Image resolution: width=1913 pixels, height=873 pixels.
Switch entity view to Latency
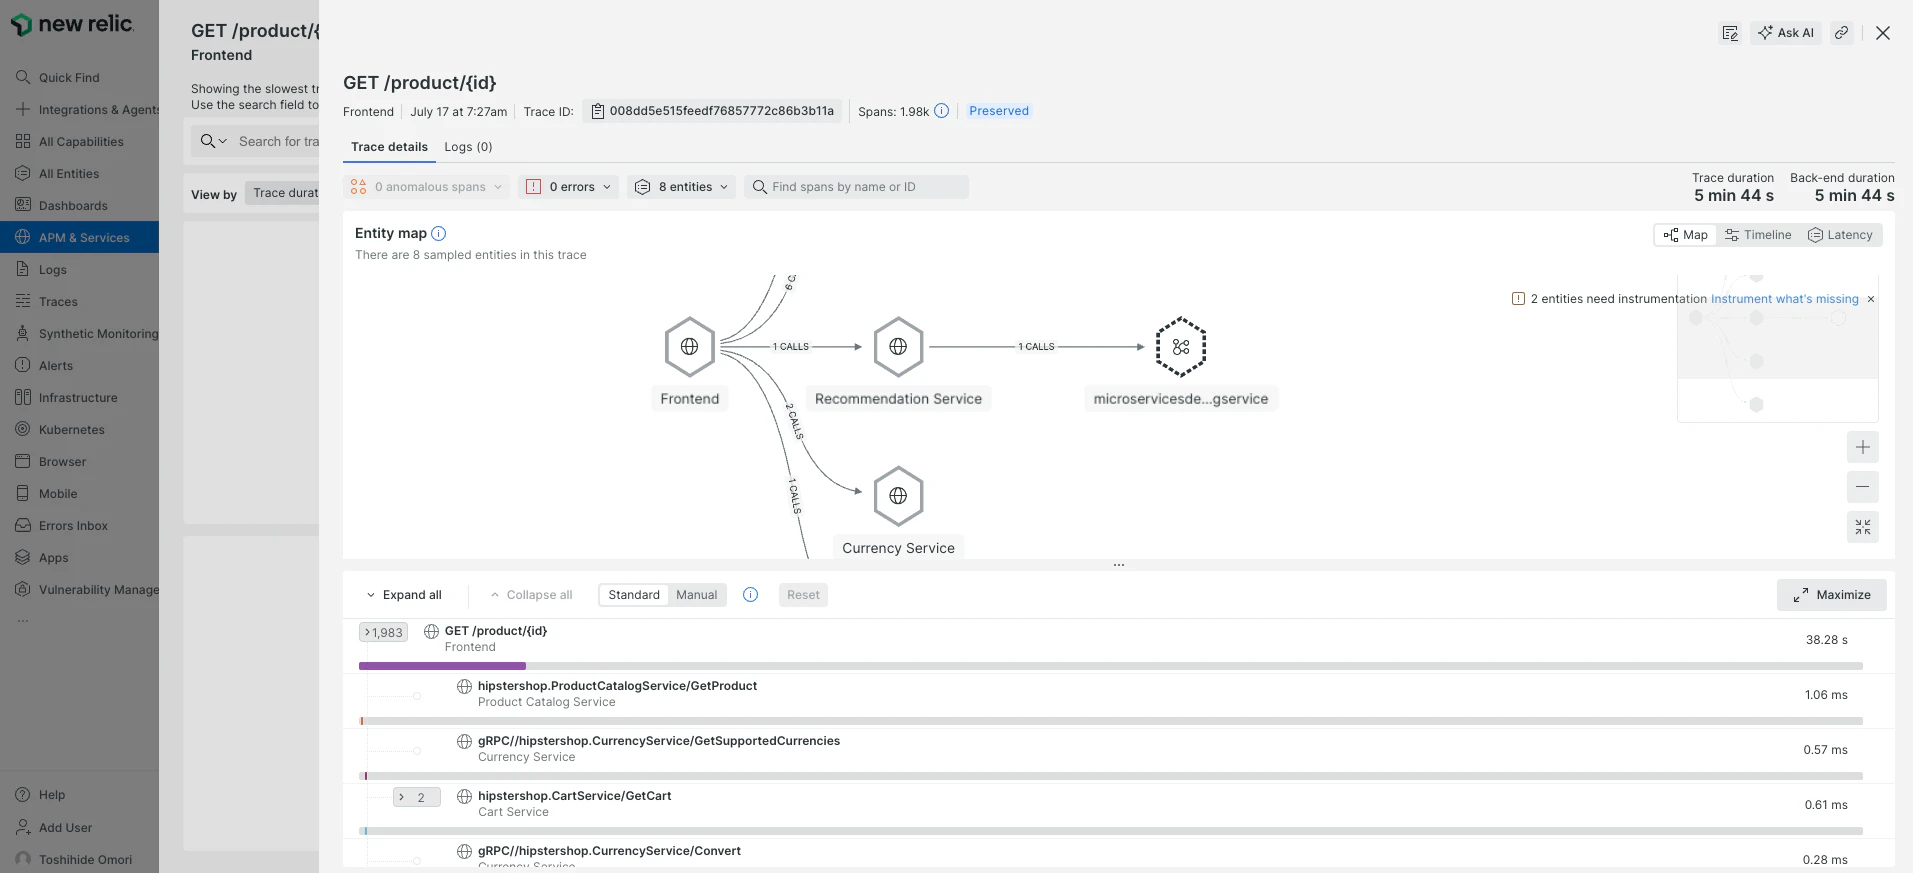(1840, 235)
